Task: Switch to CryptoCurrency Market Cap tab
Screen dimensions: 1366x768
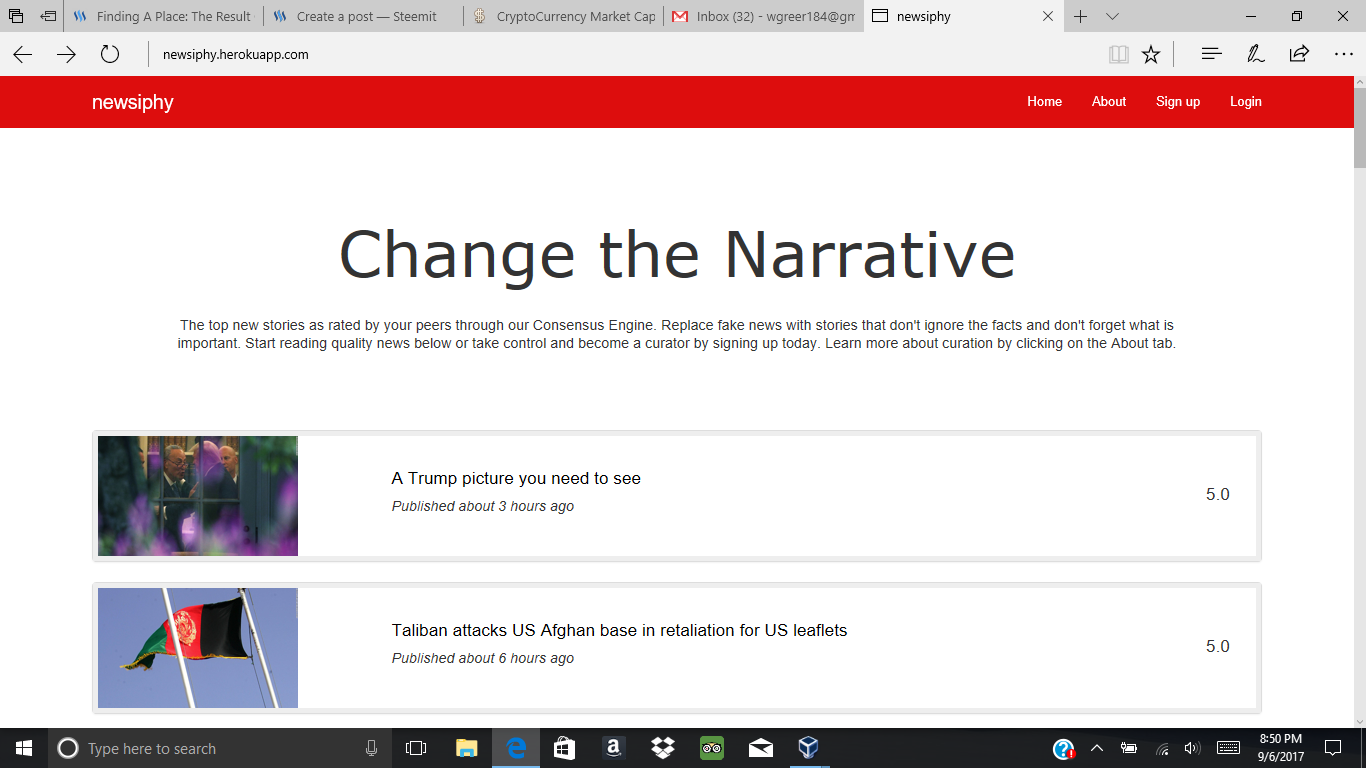Action: (x=564, y=16)
